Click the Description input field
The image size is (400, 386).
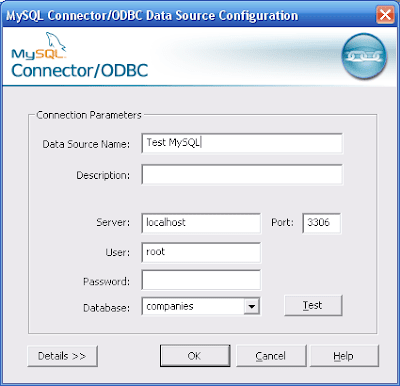point(242,174)
